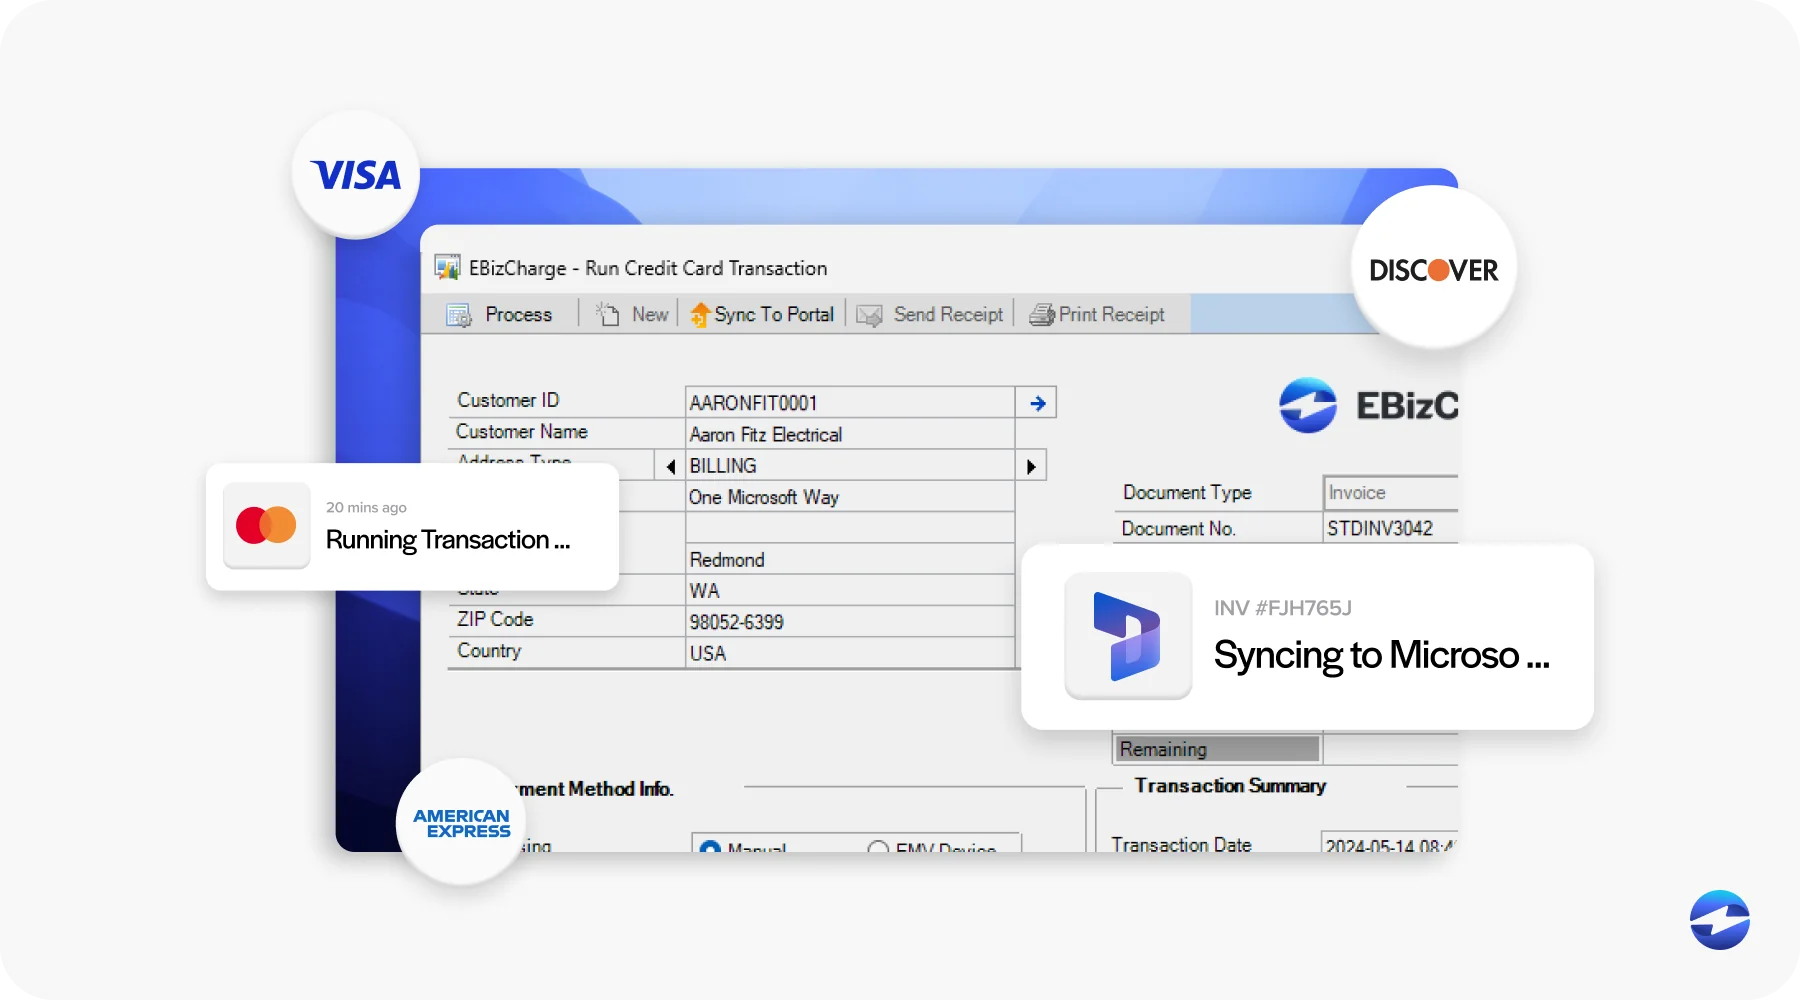This screenshot has width=1800, height=1000.
Task: Click the Send Receipt envelope icon
Action: tap(869, 315)
